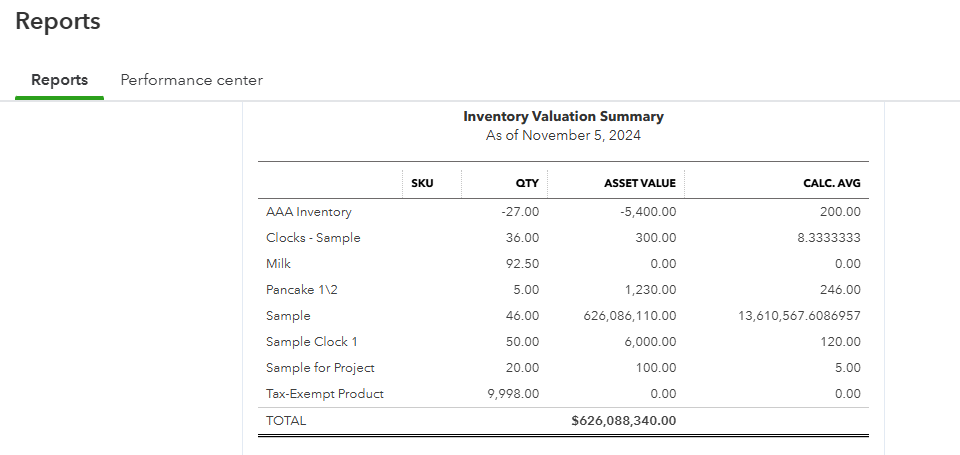
Task: Click the Inventory Valuation Summary report title
Action: 563,117
